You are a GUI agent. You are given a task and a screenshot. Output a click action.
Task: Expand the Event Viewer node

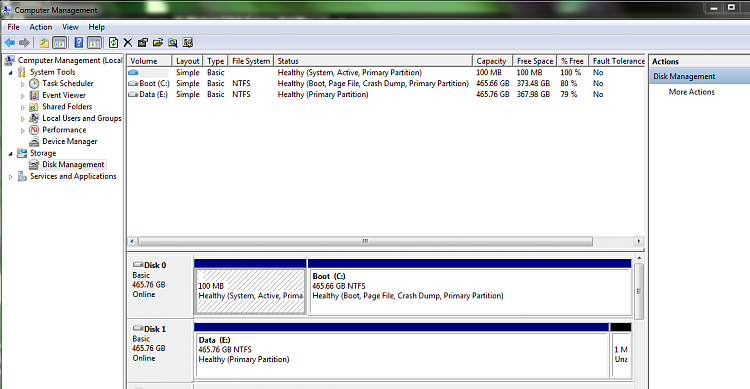tap(22, 96)
